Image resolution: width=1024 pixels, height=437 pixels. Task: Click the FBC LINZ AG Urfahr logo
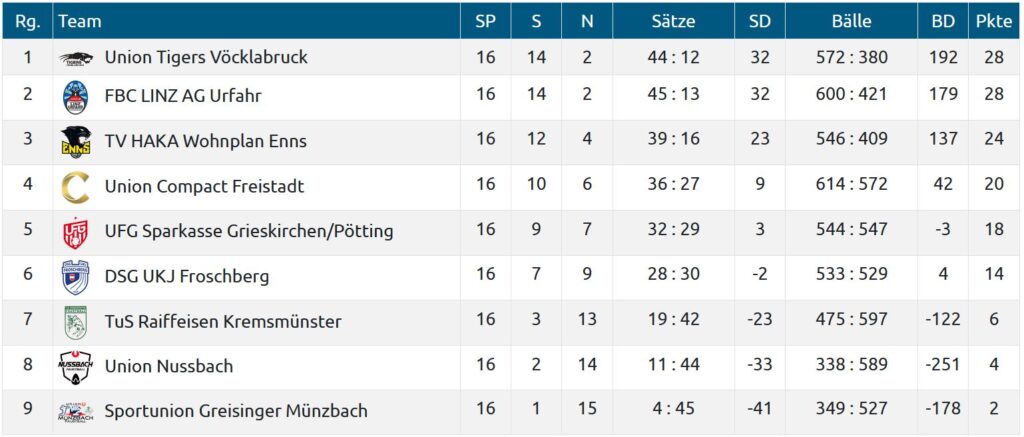(76, 96)
